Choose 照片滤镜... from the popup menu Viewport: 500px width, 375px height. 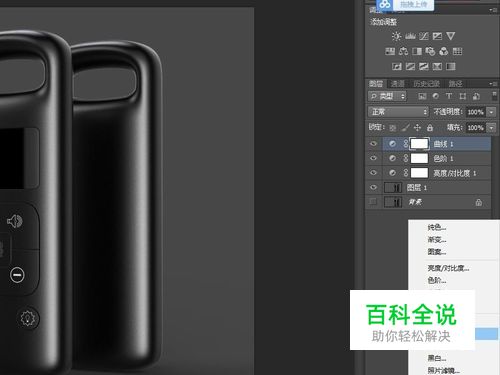point(444,370)
